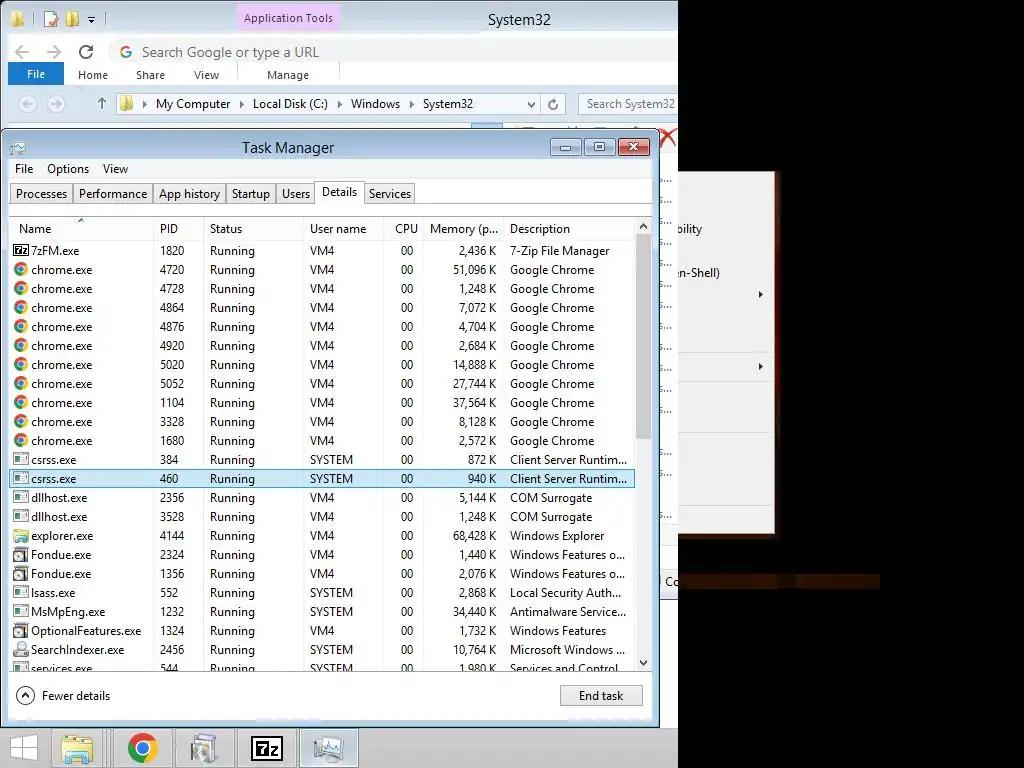Click the process list vertical scrollbar thumb
Viewport: 1024px width, 768px height.
643,337
